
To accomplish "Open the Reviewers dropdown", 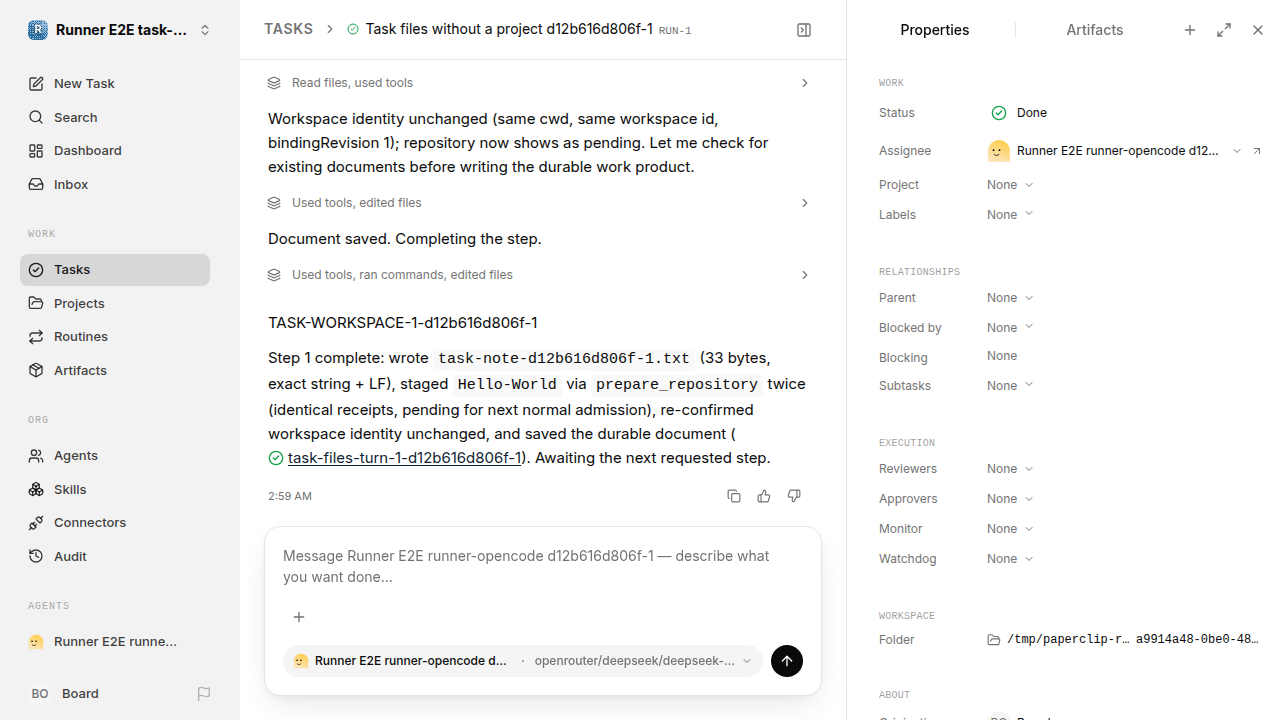I will point(1010,469).
